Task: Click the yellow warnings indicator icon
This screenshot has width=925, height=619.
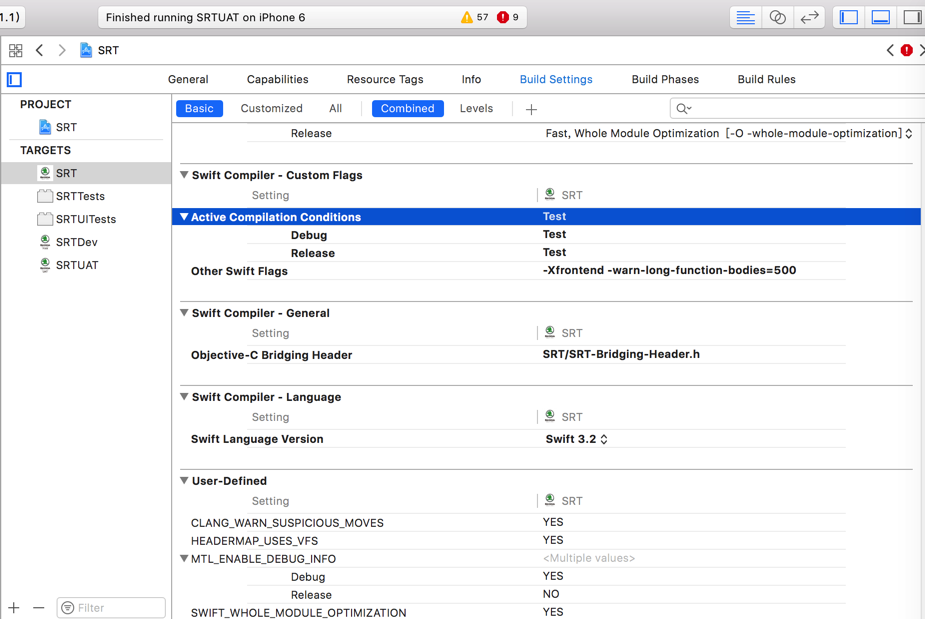Action: click(467, 17)
